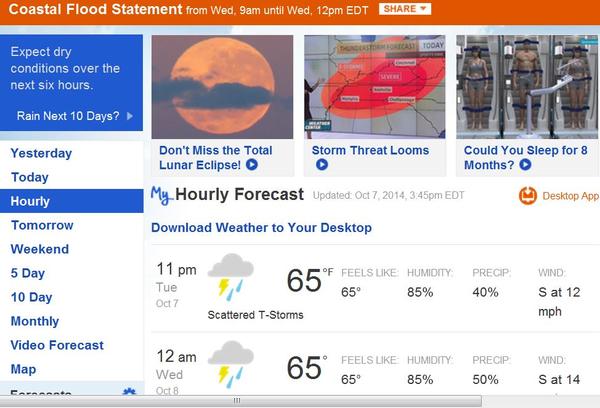
Task: Open the Tomorrow forecast menu item
Action: (42, 225)
